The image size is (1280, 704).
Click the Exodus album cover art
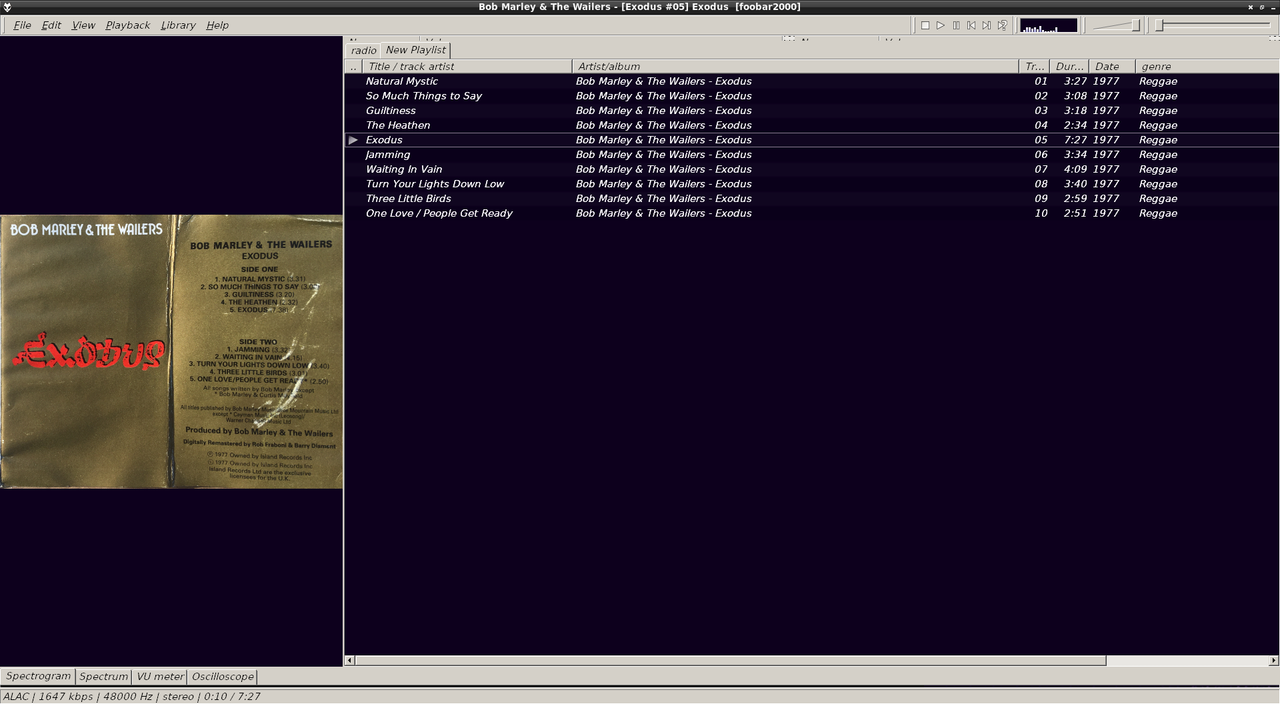click(x=171, y=351)
